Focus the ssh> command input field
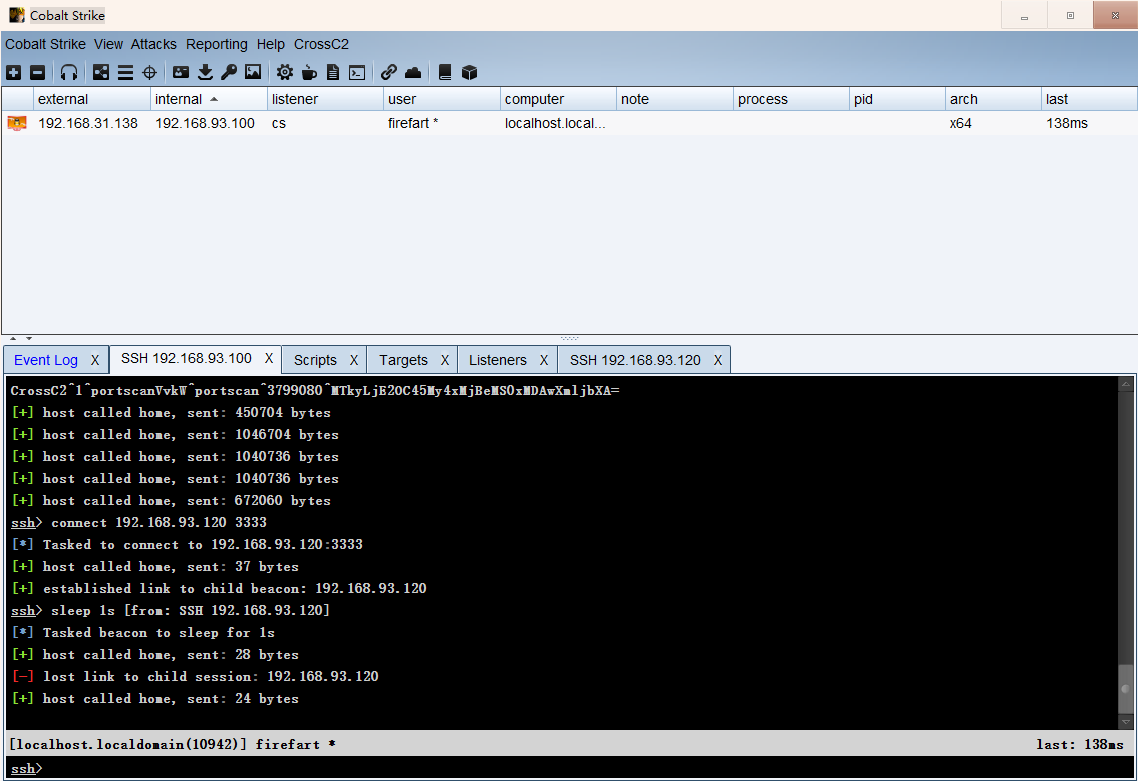 pyautogui.click(x=569, y=768)
